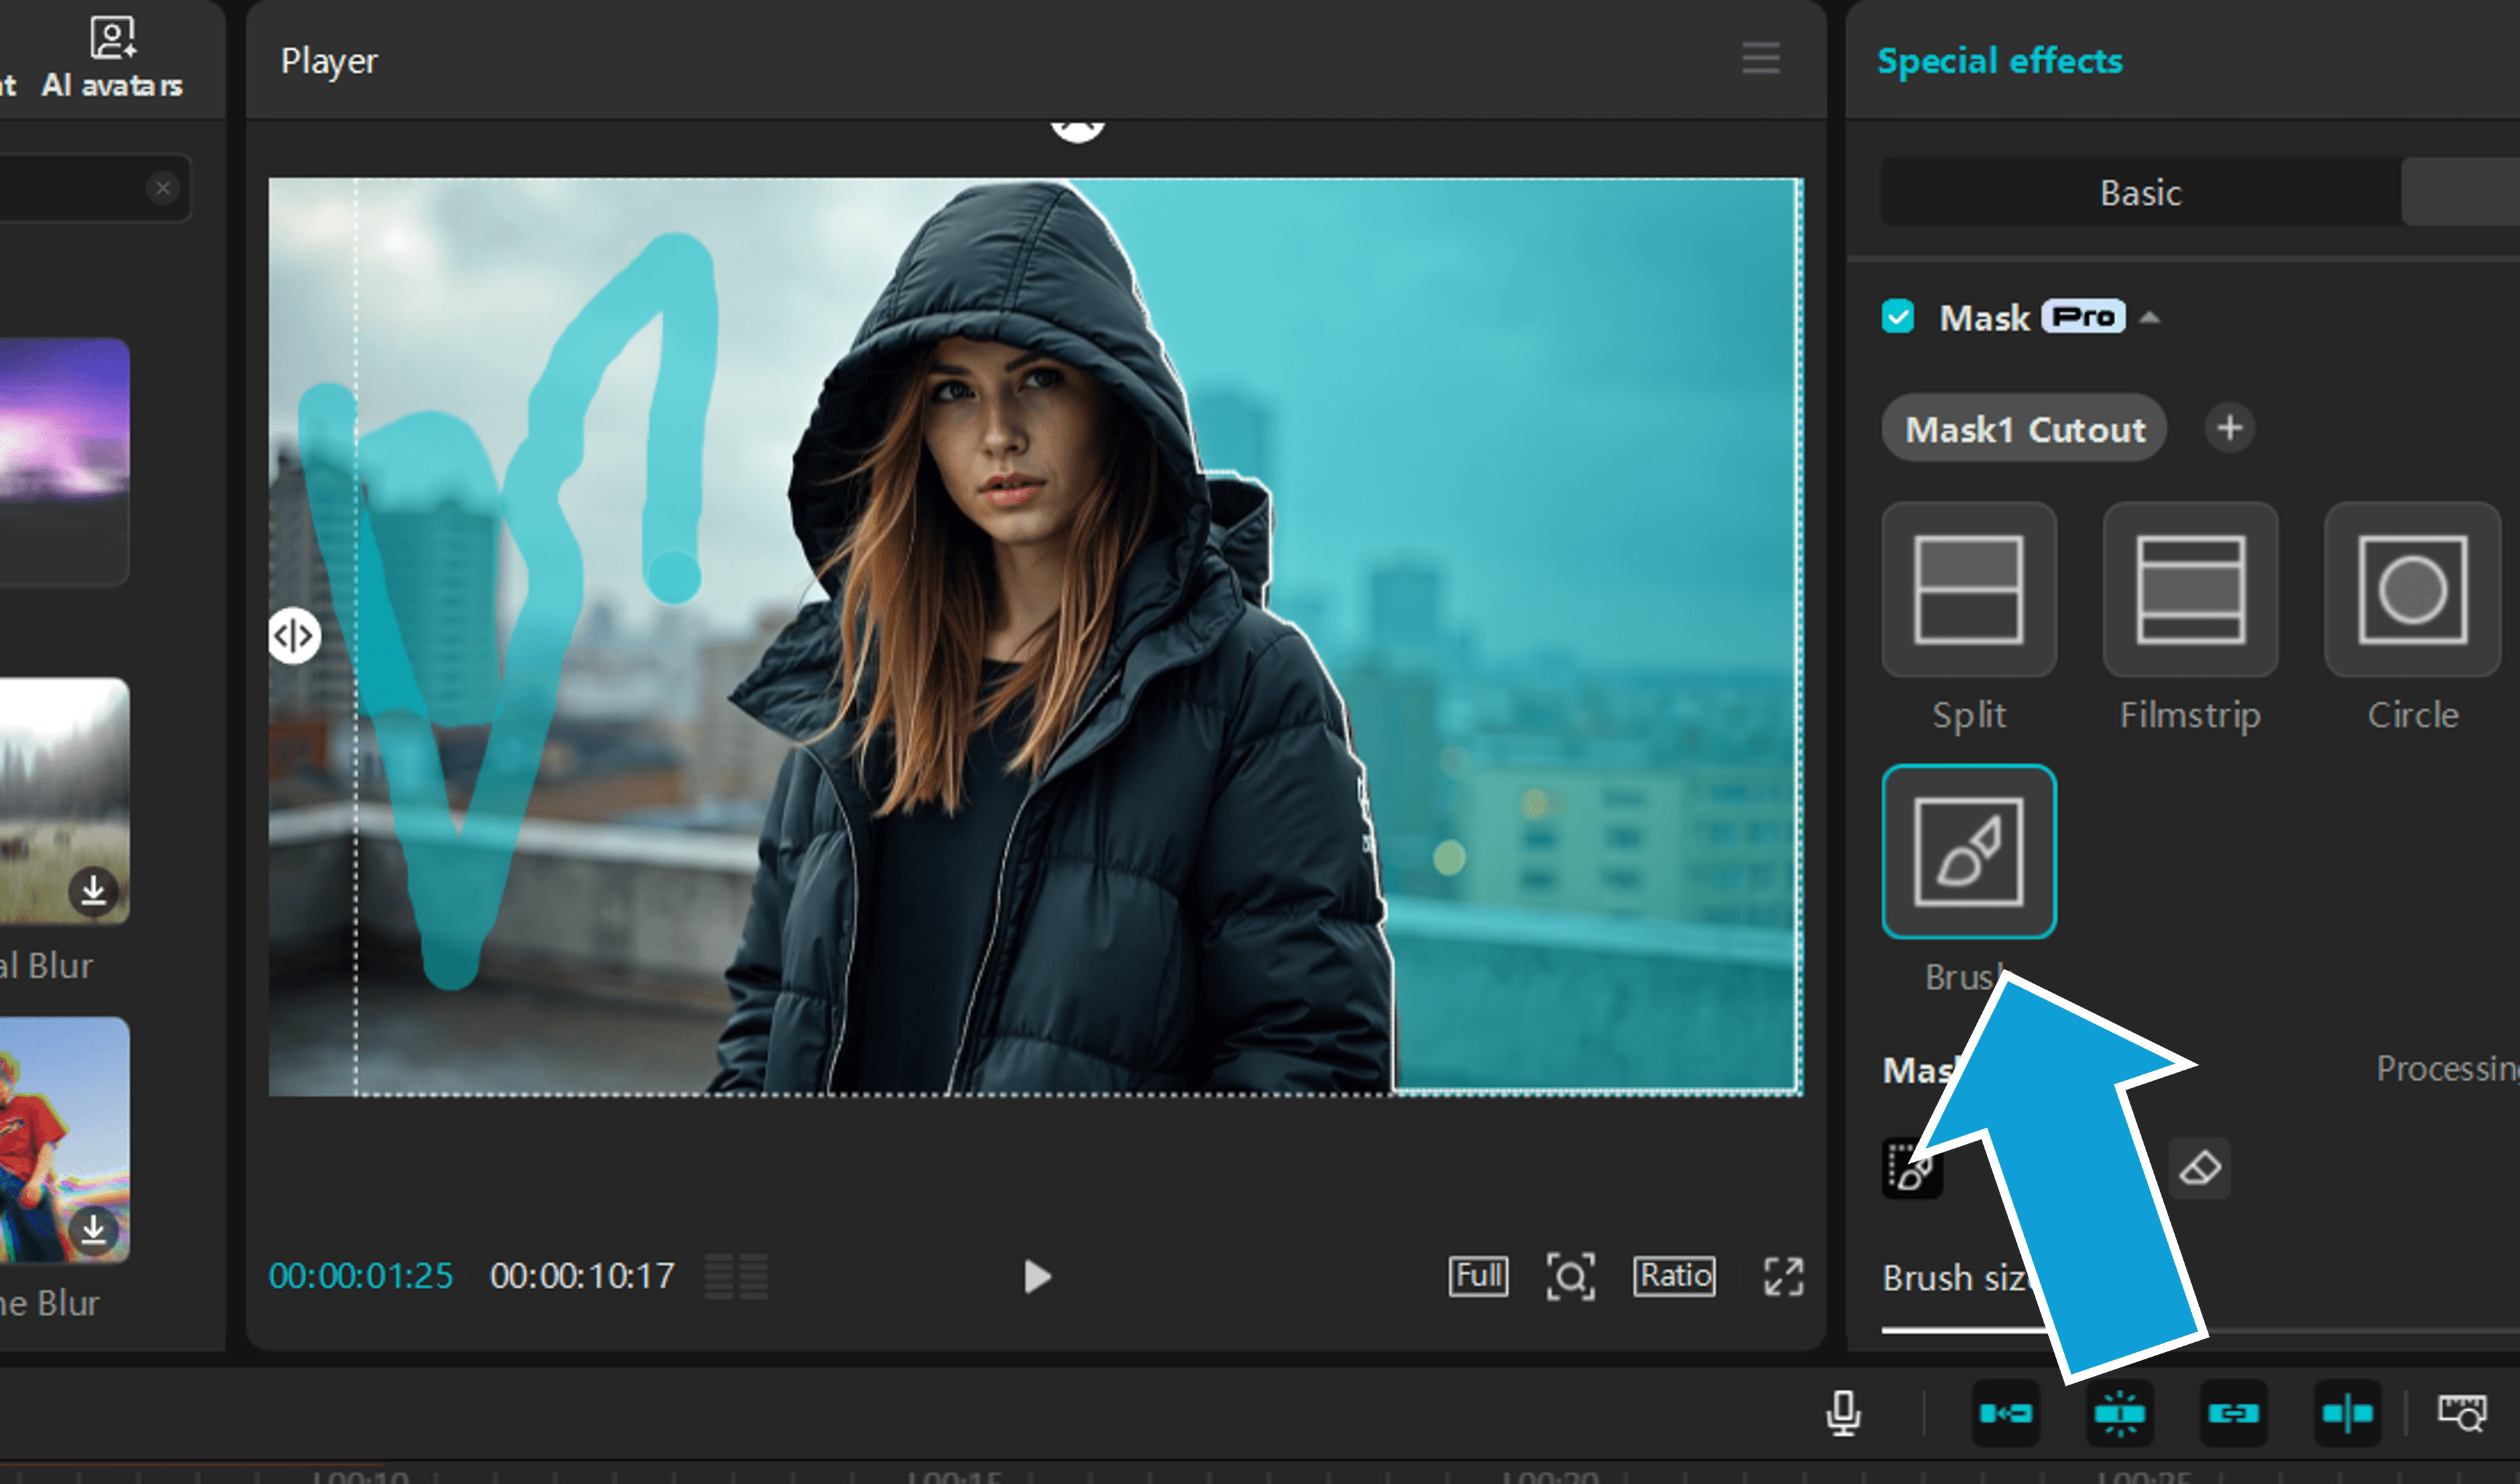This screenshot has height=1484, width=2520.
Task: Select the mask draw brush icon
Action: [x=1911, y=1168]
